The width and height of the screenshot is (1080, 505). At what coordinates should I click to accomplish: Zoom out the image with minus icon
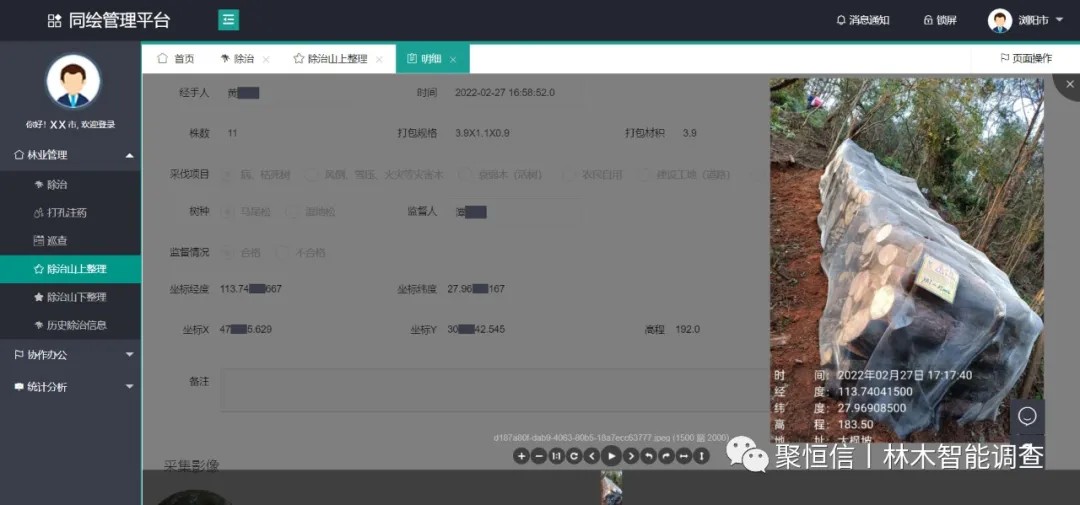539,456
